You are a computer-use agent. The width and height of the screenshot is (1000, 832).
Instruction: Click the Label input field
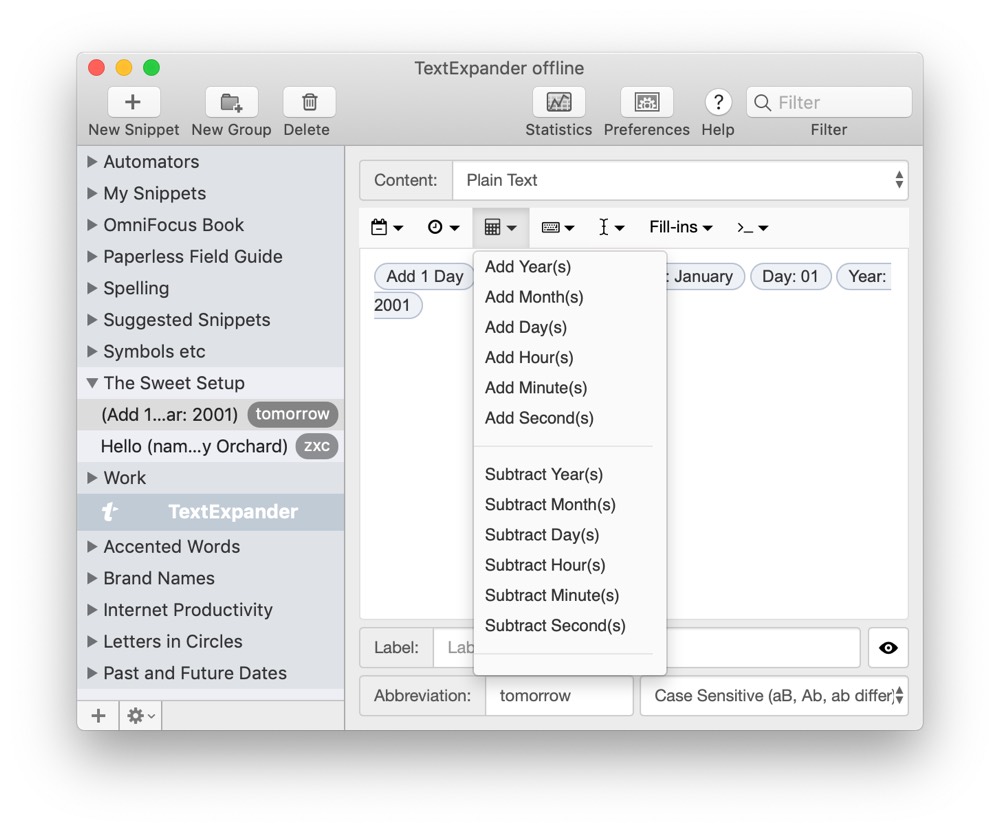[647, 648]
